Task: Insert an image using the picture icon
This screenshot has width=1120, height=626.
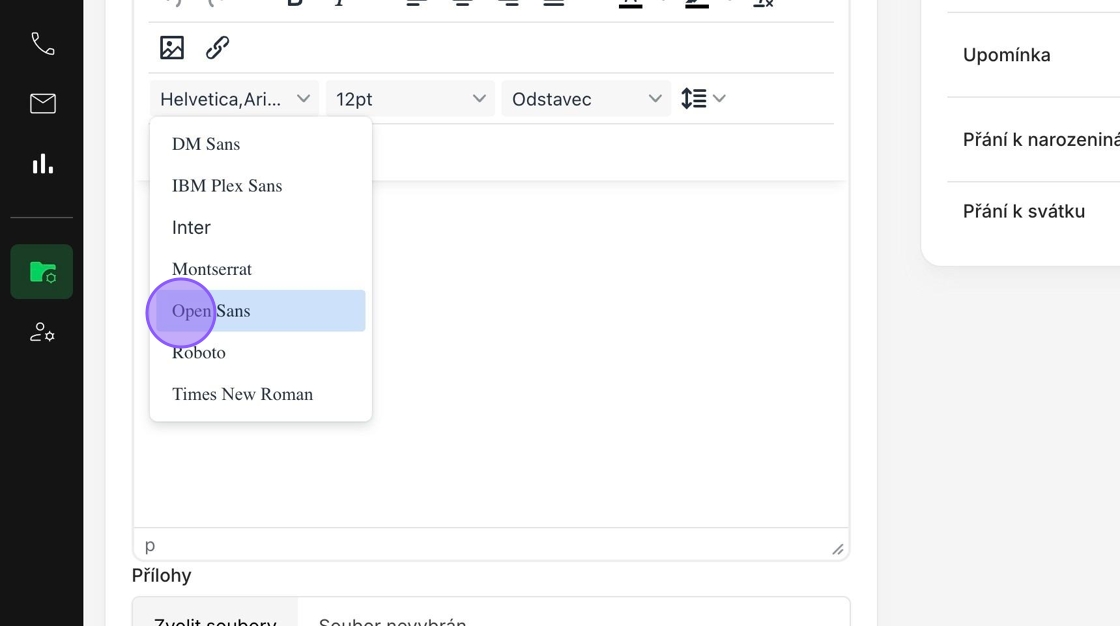Action: pos(171,48)
